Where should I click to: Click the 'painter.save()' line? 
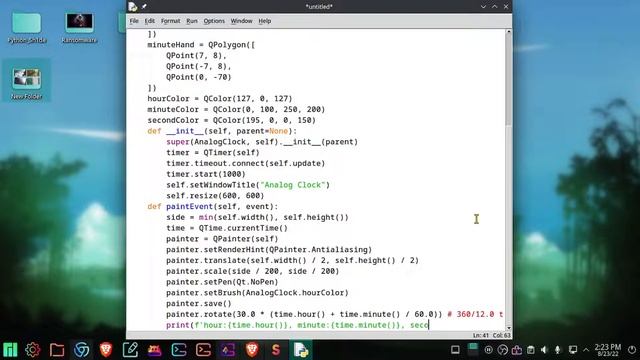click(199, 303)
